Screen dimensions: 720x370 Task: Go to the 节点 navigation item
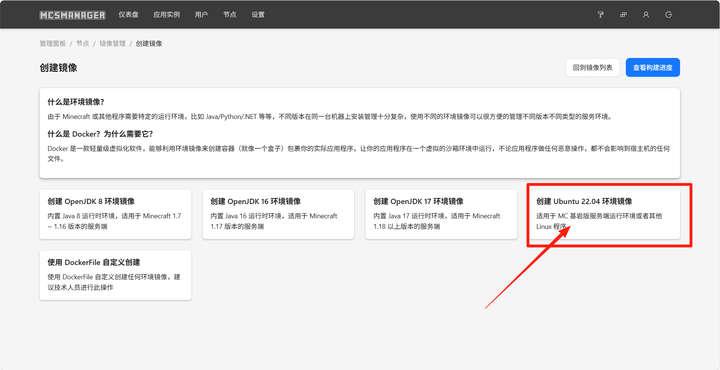pos(230,15)
